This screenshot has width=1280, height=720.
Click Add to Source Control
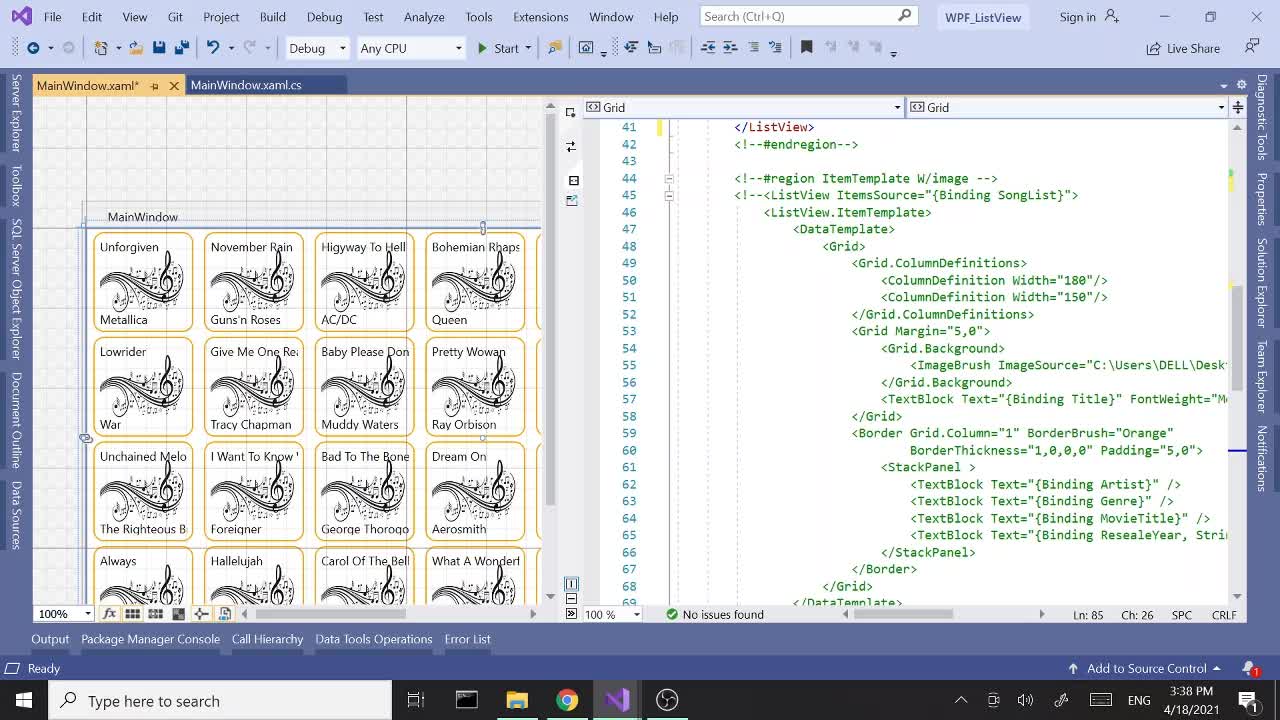(1144, 668)
